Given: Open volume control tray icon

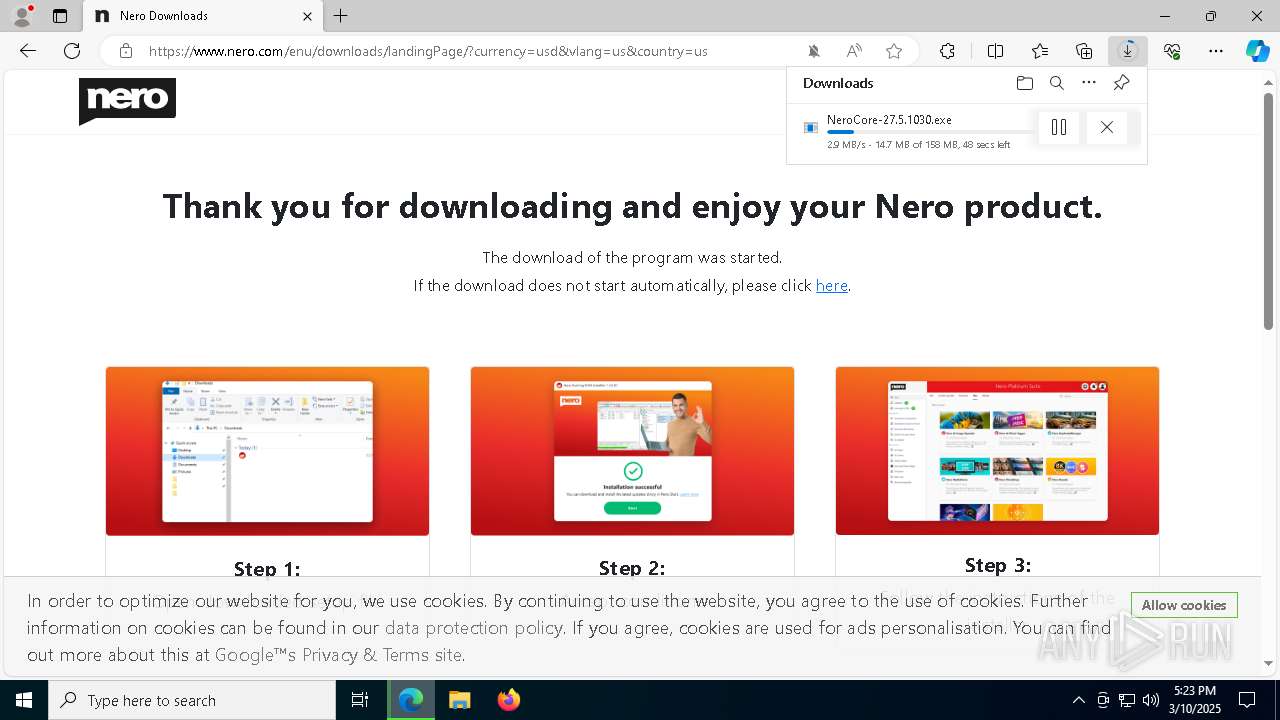Looking at the screenshot, I should 1151,700.
